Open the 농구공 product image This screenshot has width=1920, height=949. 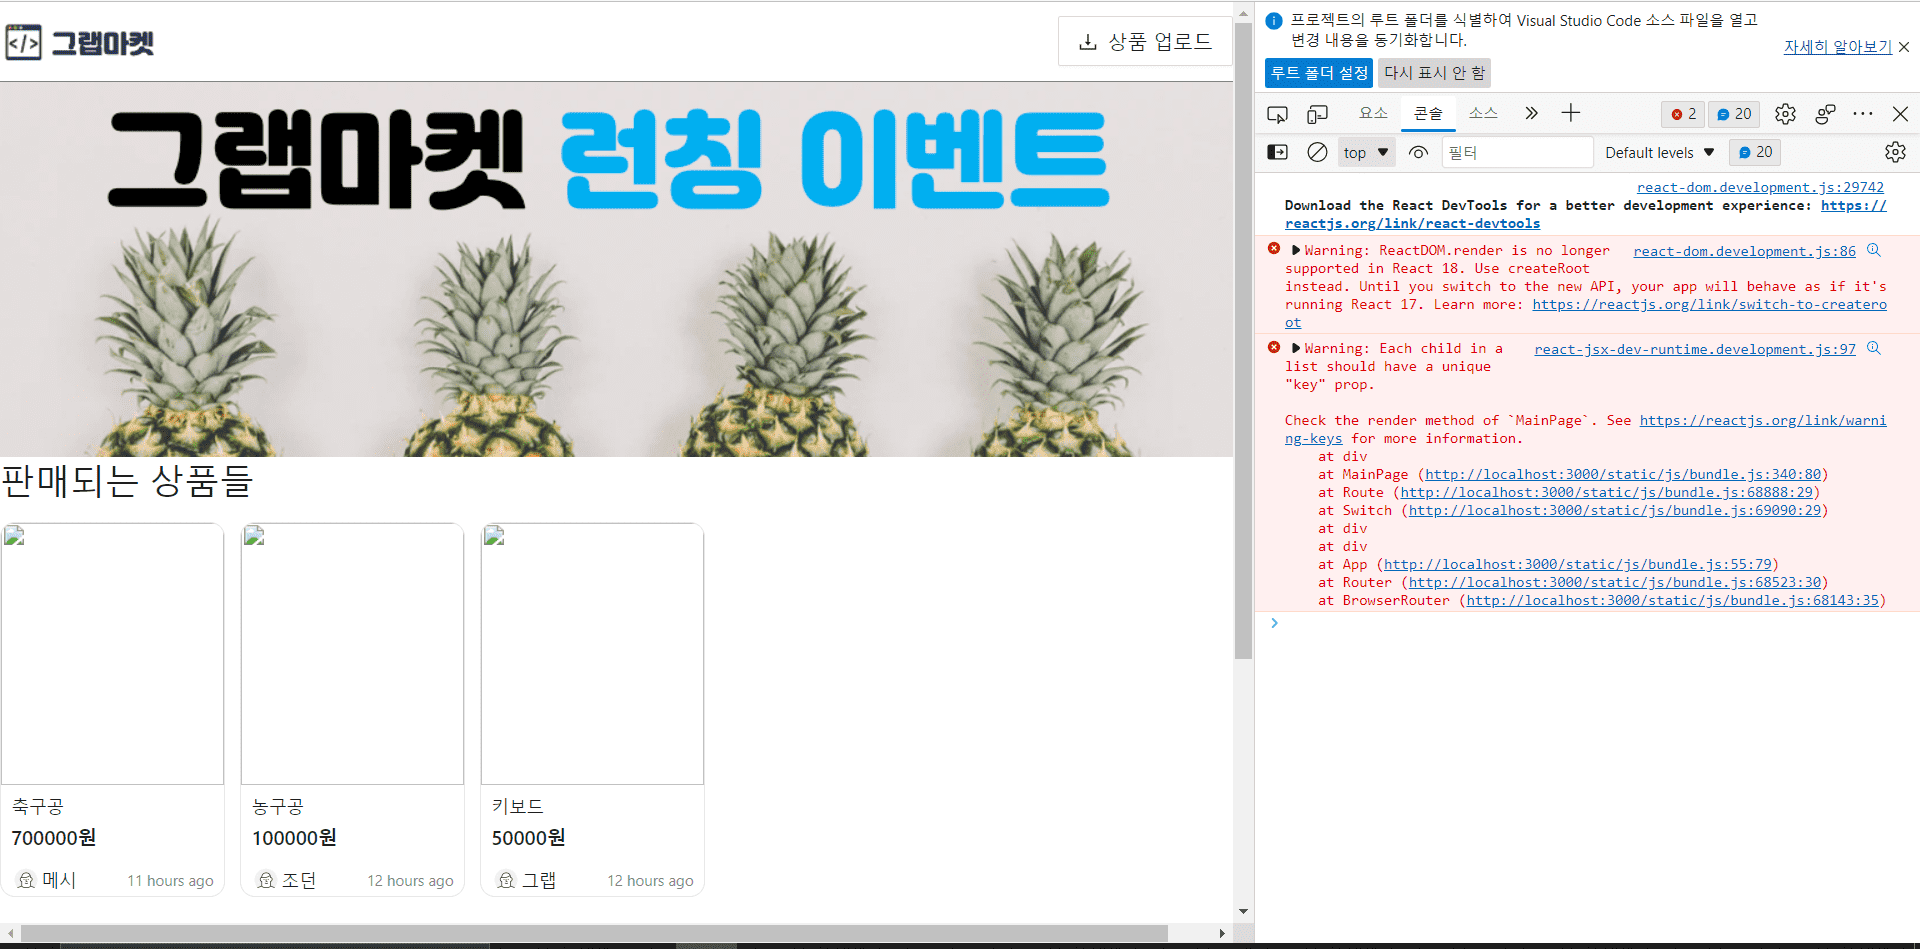point(352,654)
